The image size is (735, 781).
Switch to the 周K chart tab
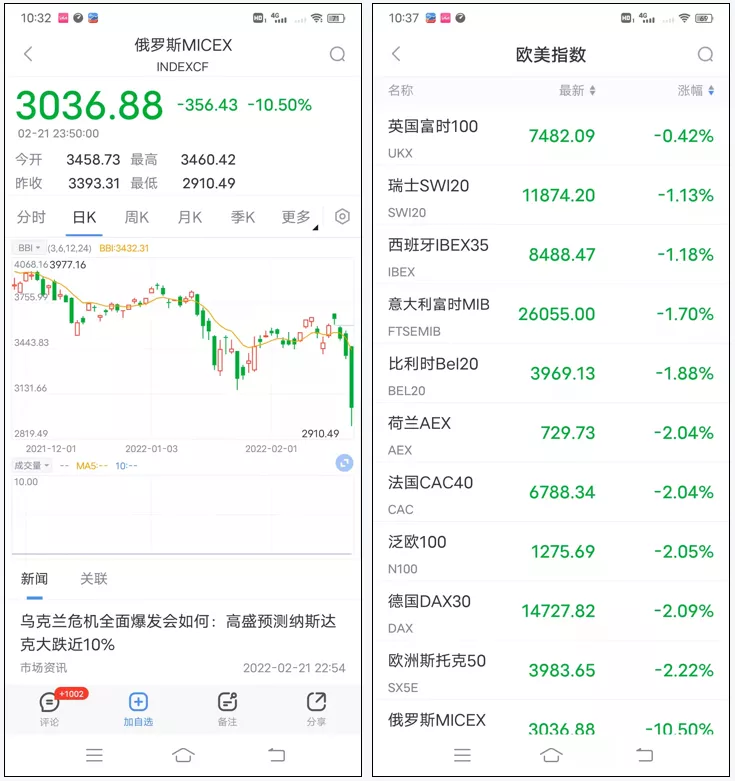pos(136,217)
